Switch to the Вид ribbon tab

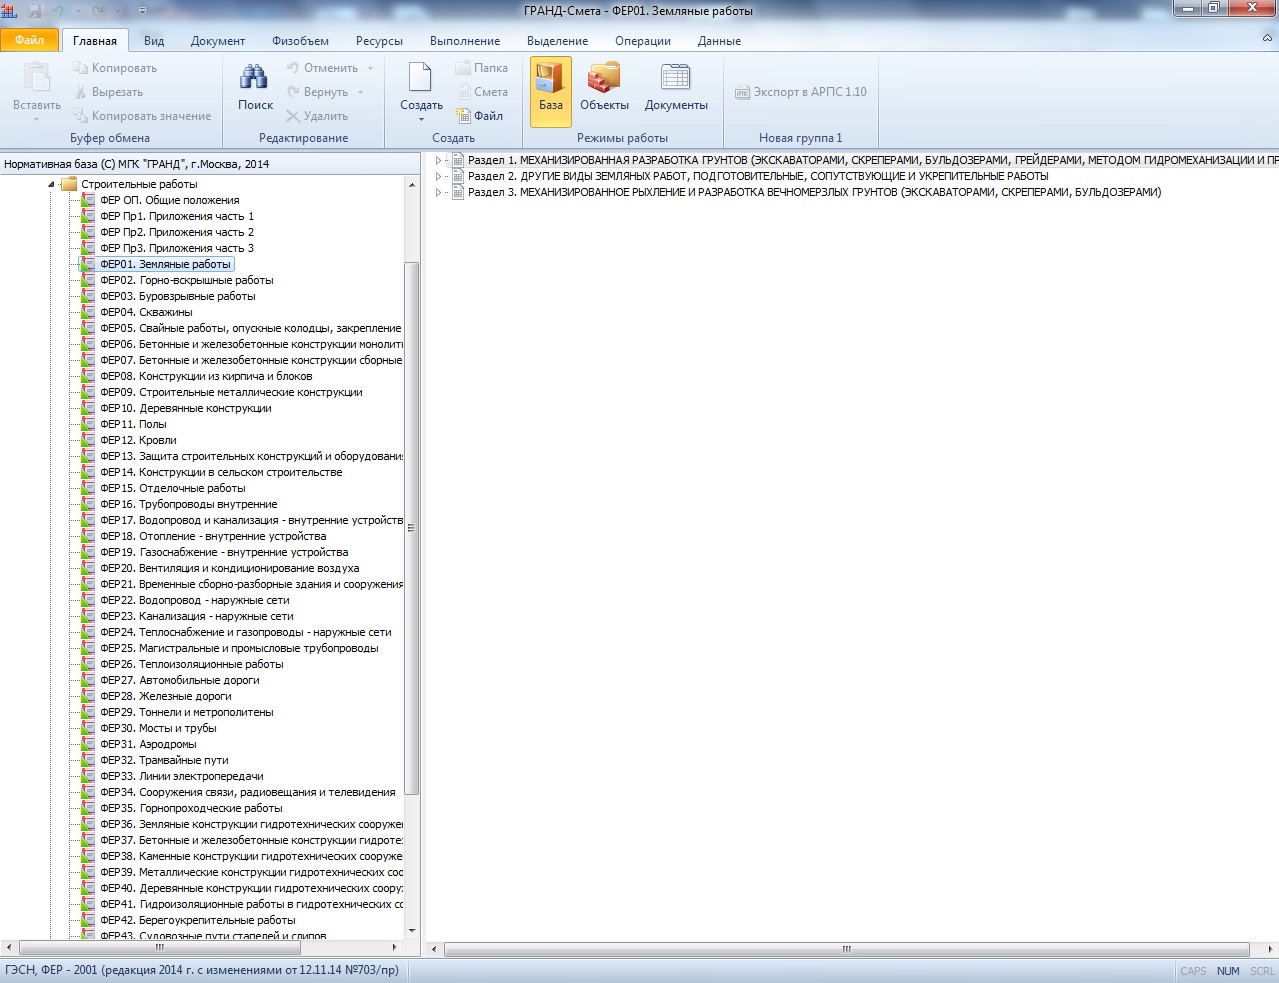154,41
